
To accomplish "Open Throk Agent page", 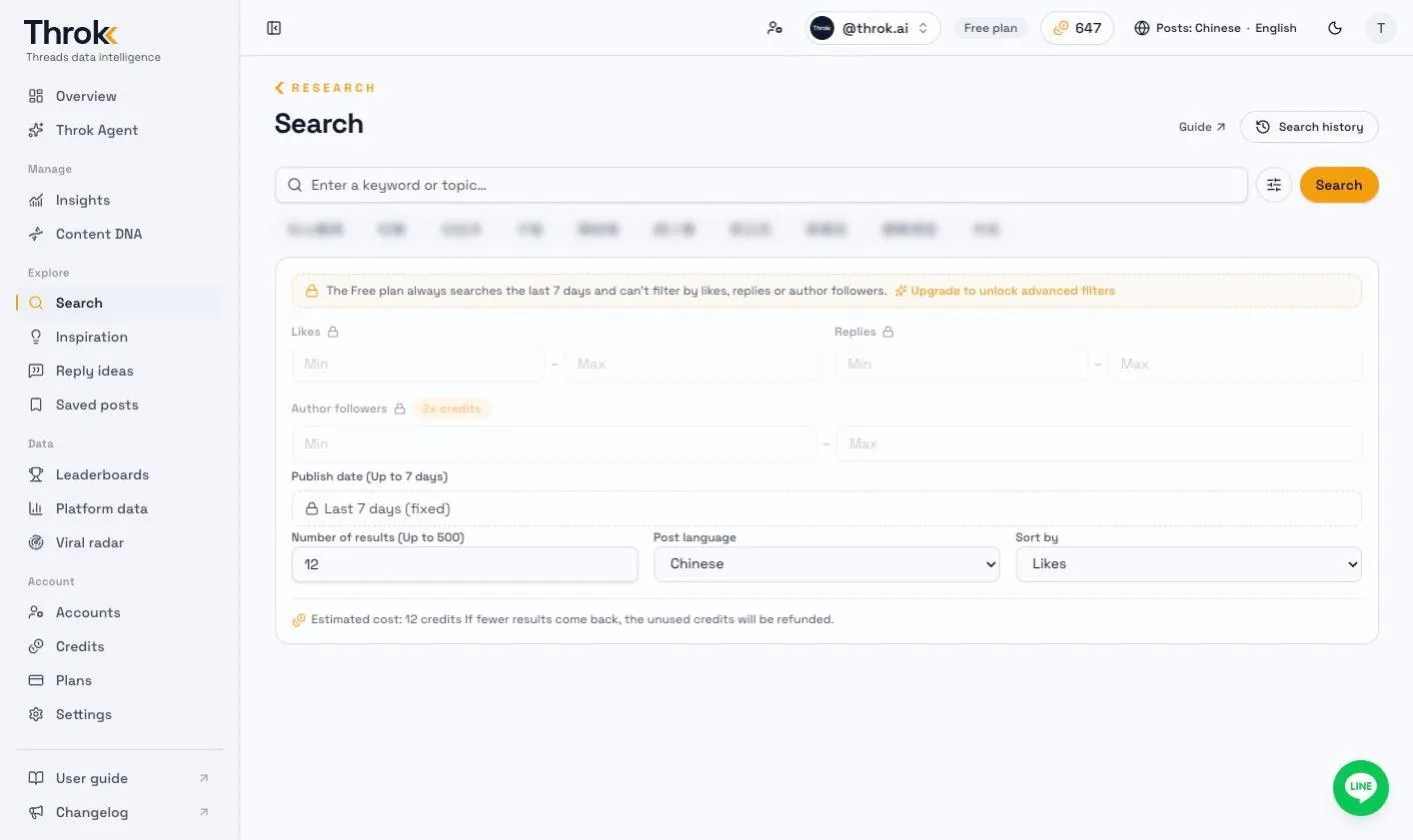I will click(120, 130).
